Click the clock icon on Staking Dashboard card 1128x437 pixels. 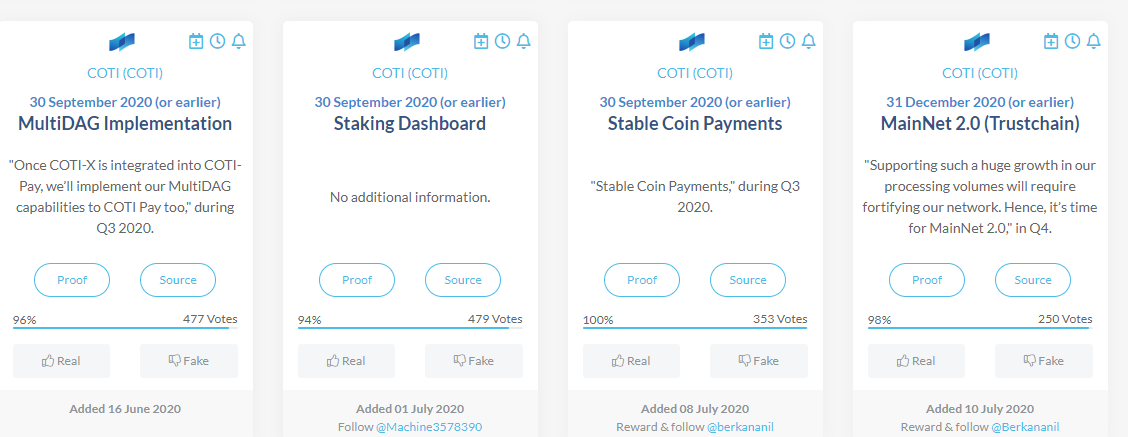pyautogui.click(x=502, y=42)
